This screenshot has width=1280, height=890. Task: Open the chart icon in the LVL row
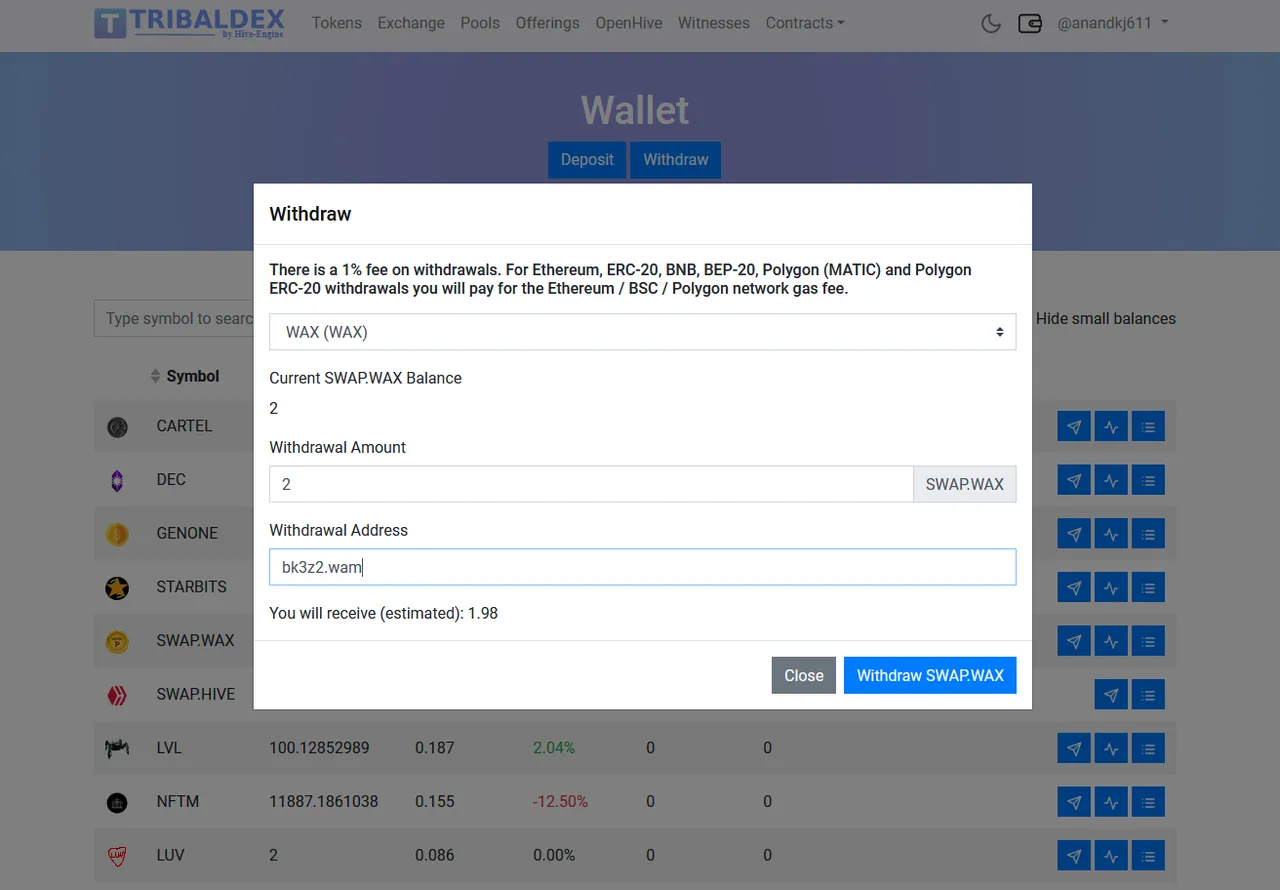(x=1111, y=748)
